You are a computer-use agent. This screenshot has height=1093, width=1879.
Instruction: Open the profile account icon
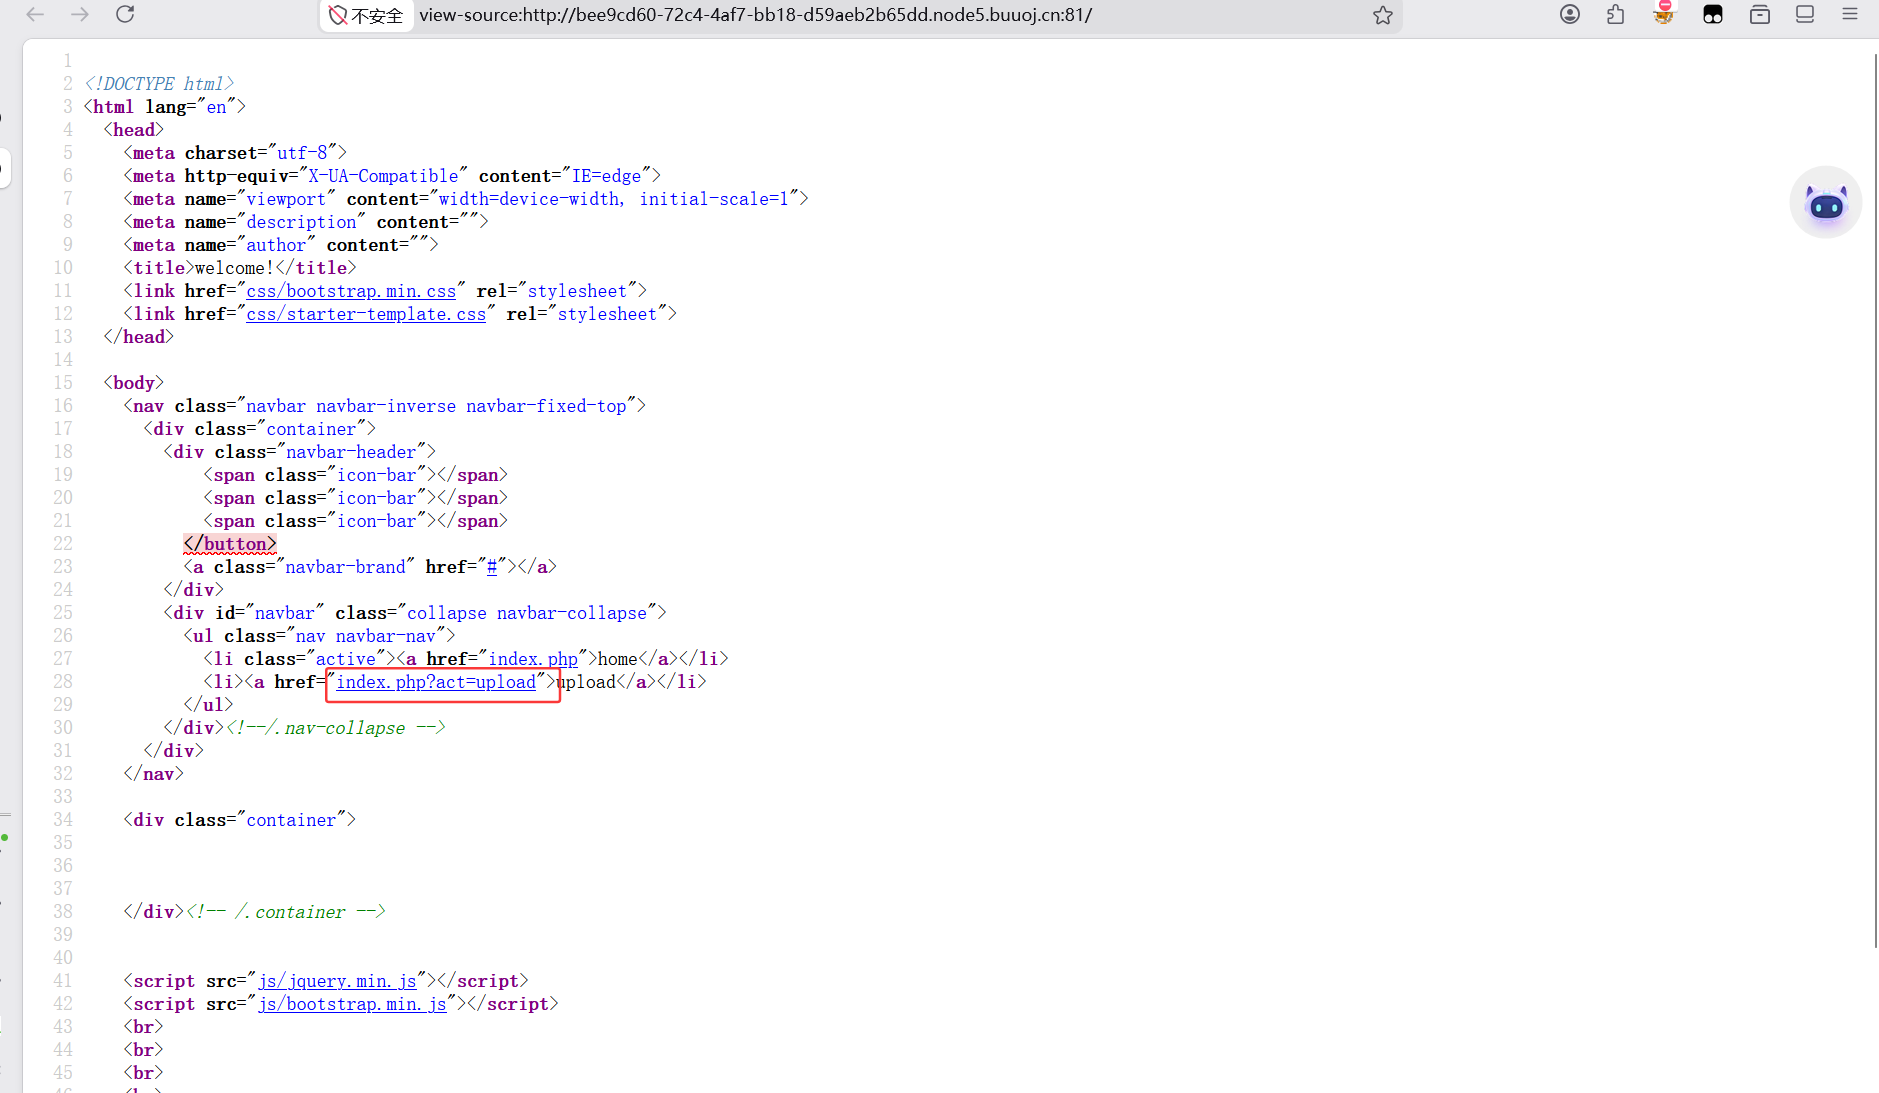(1570, 14)
